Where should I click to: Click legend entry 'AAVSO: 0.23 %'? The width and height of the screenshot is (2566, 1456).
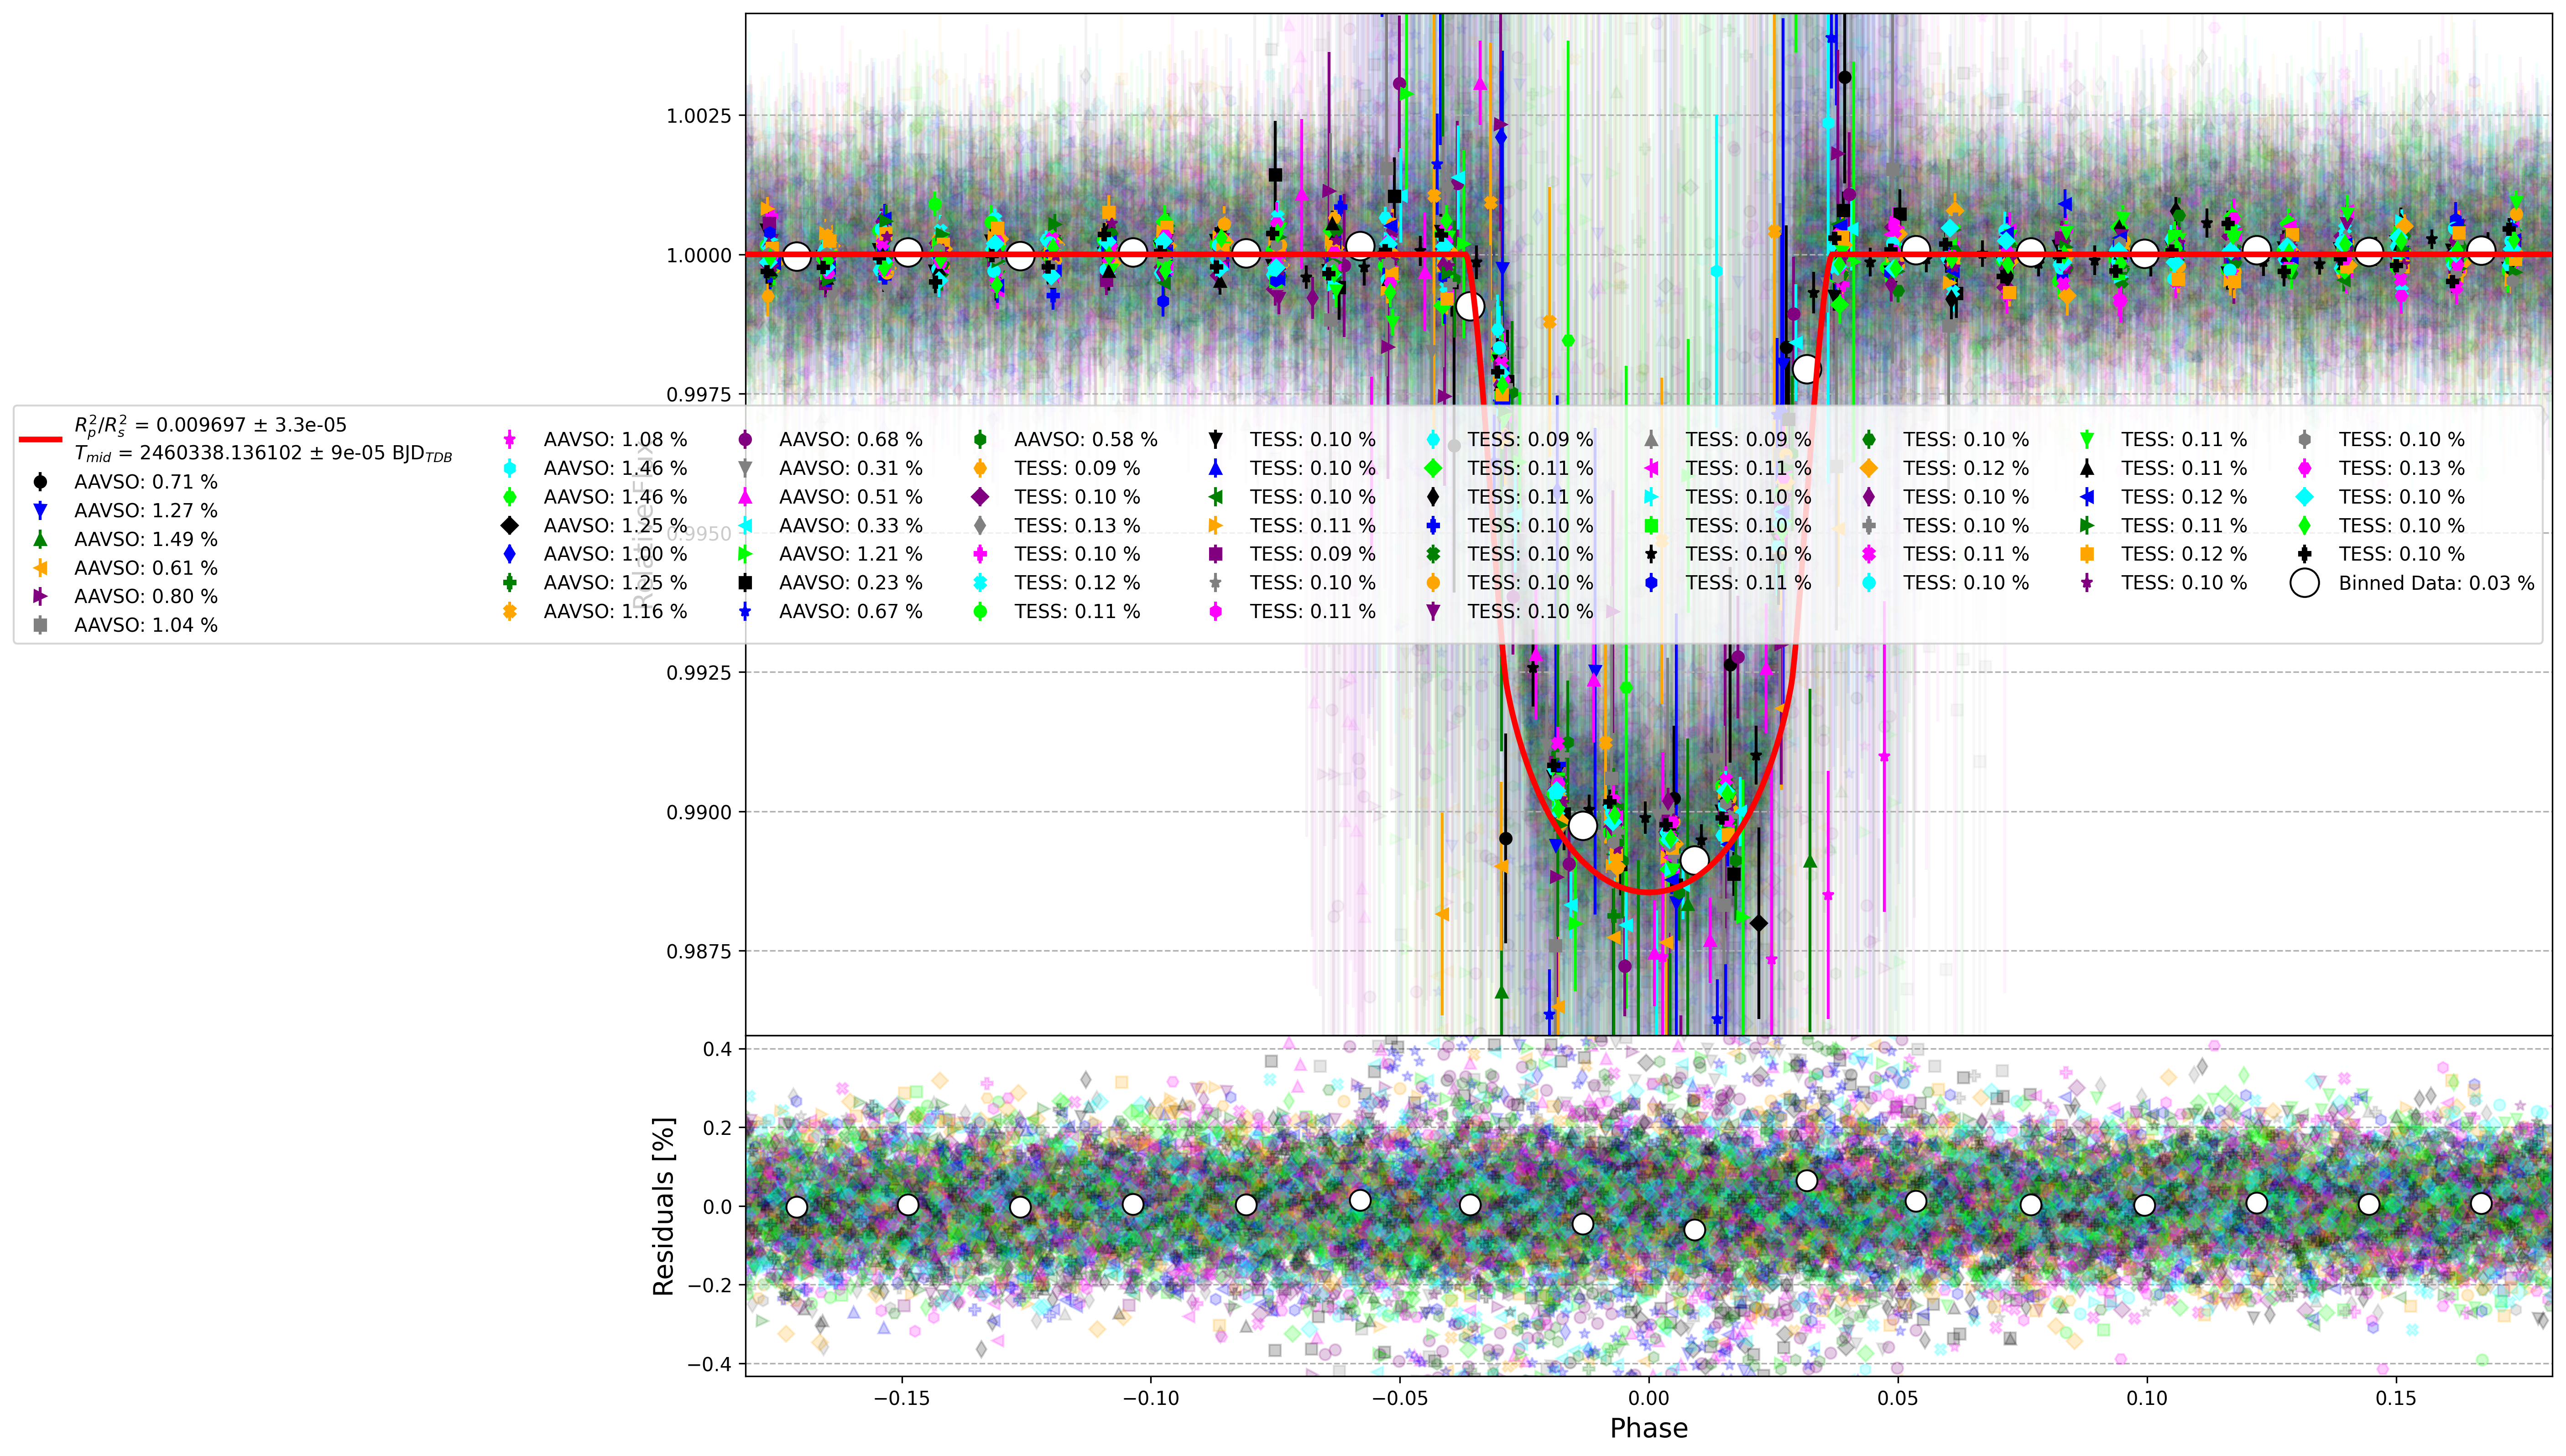(x=850, y=582)
